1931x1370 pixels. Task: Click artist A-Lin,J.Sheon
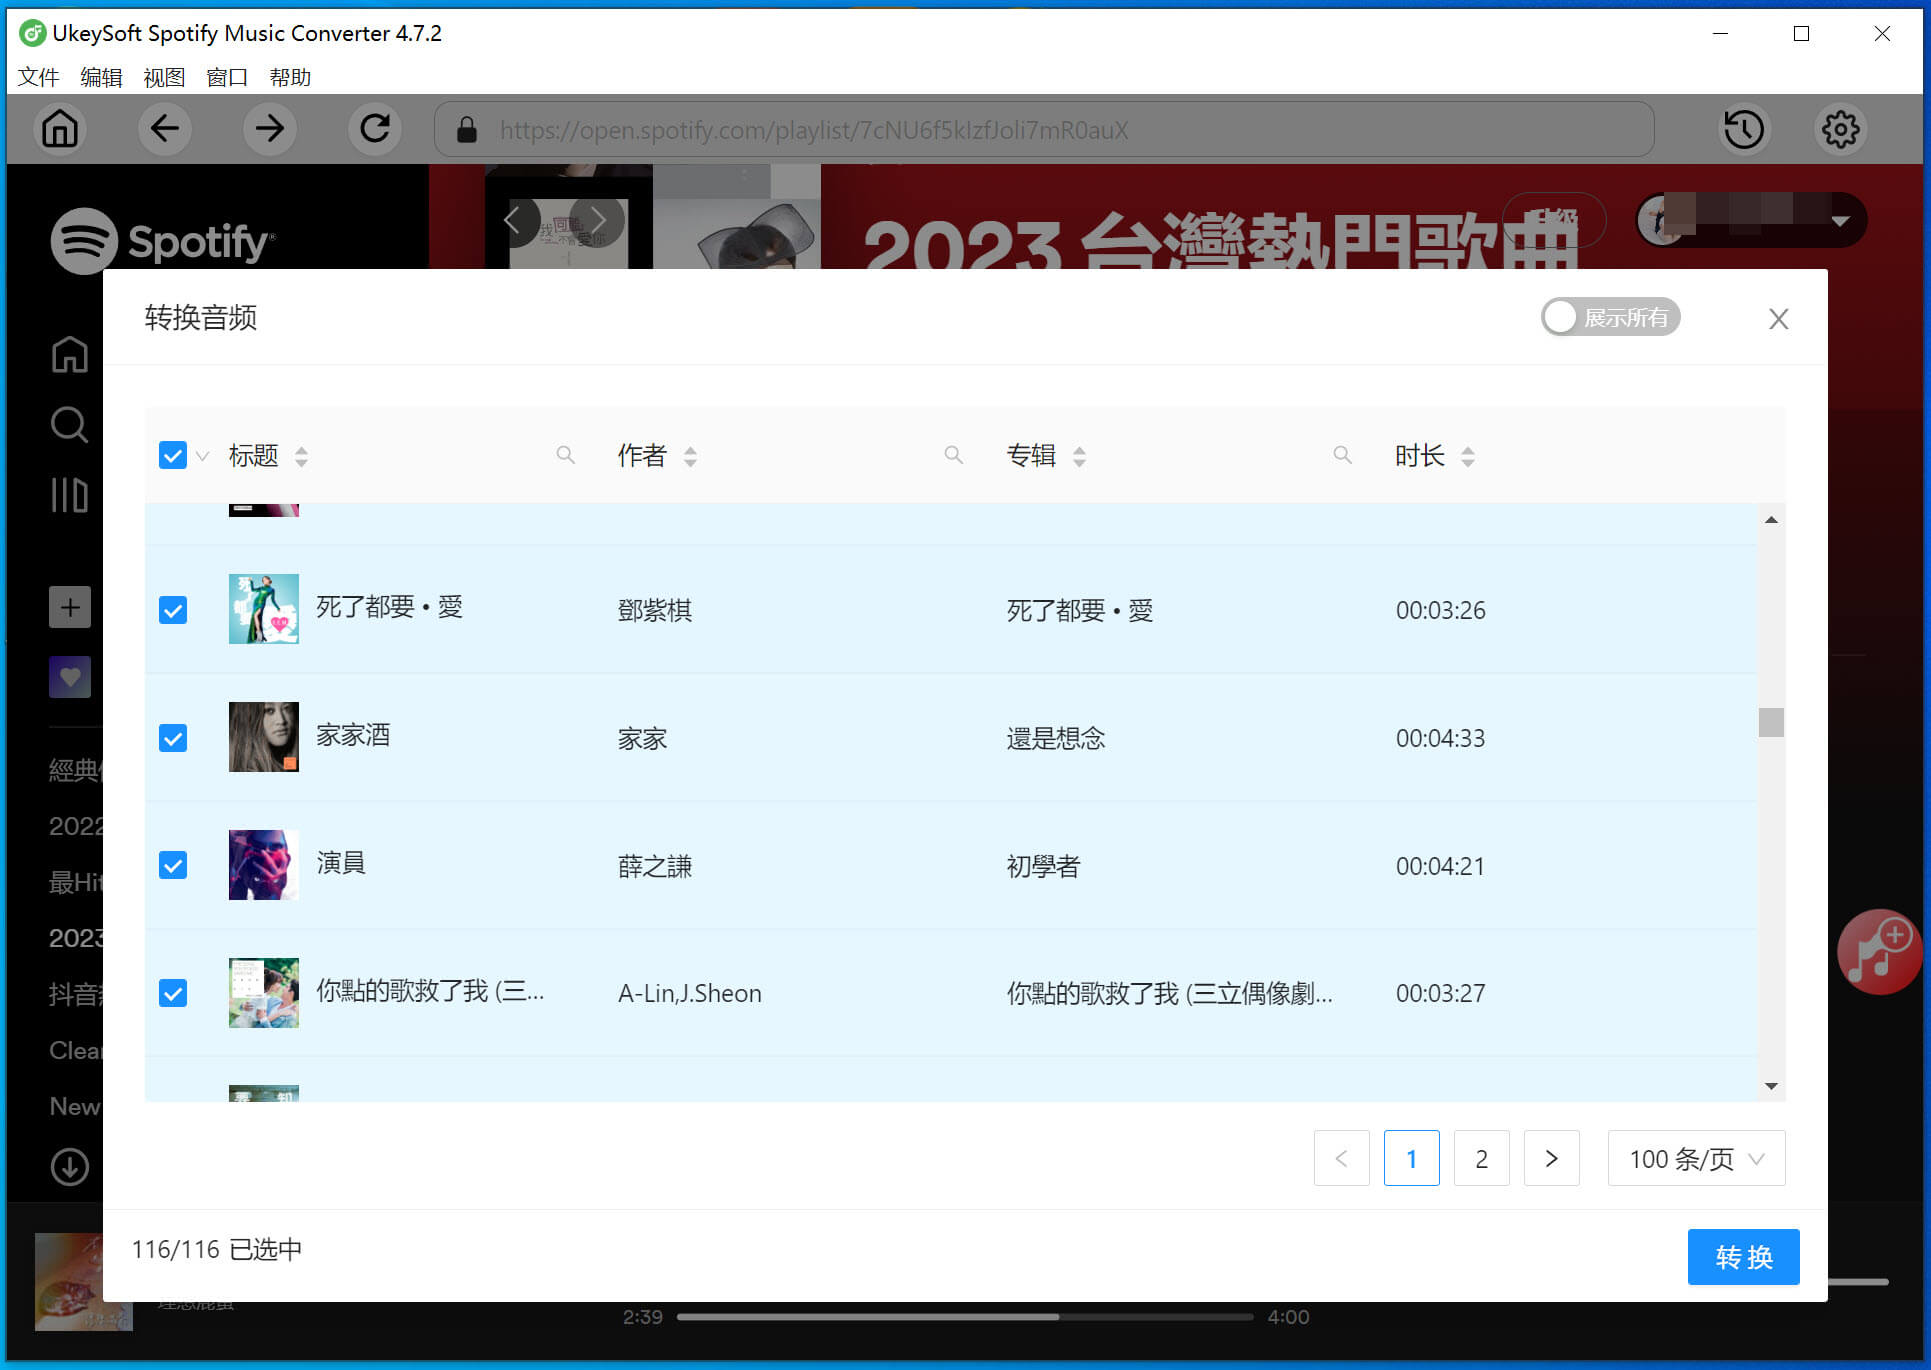(690, 993)
